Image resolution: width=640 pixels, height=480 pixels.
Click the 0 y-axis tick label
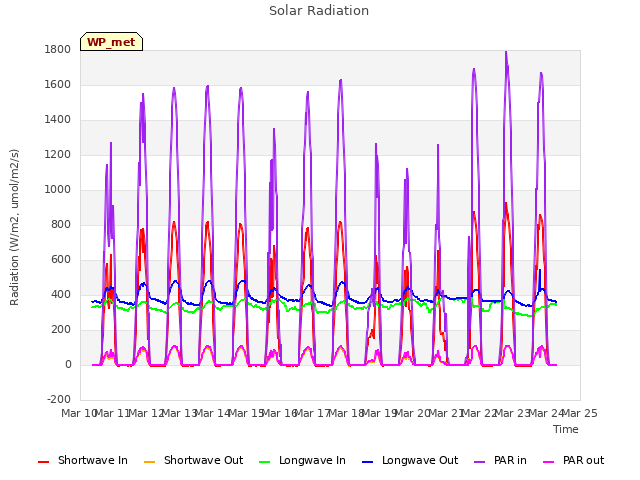click(x=68, y=364)
